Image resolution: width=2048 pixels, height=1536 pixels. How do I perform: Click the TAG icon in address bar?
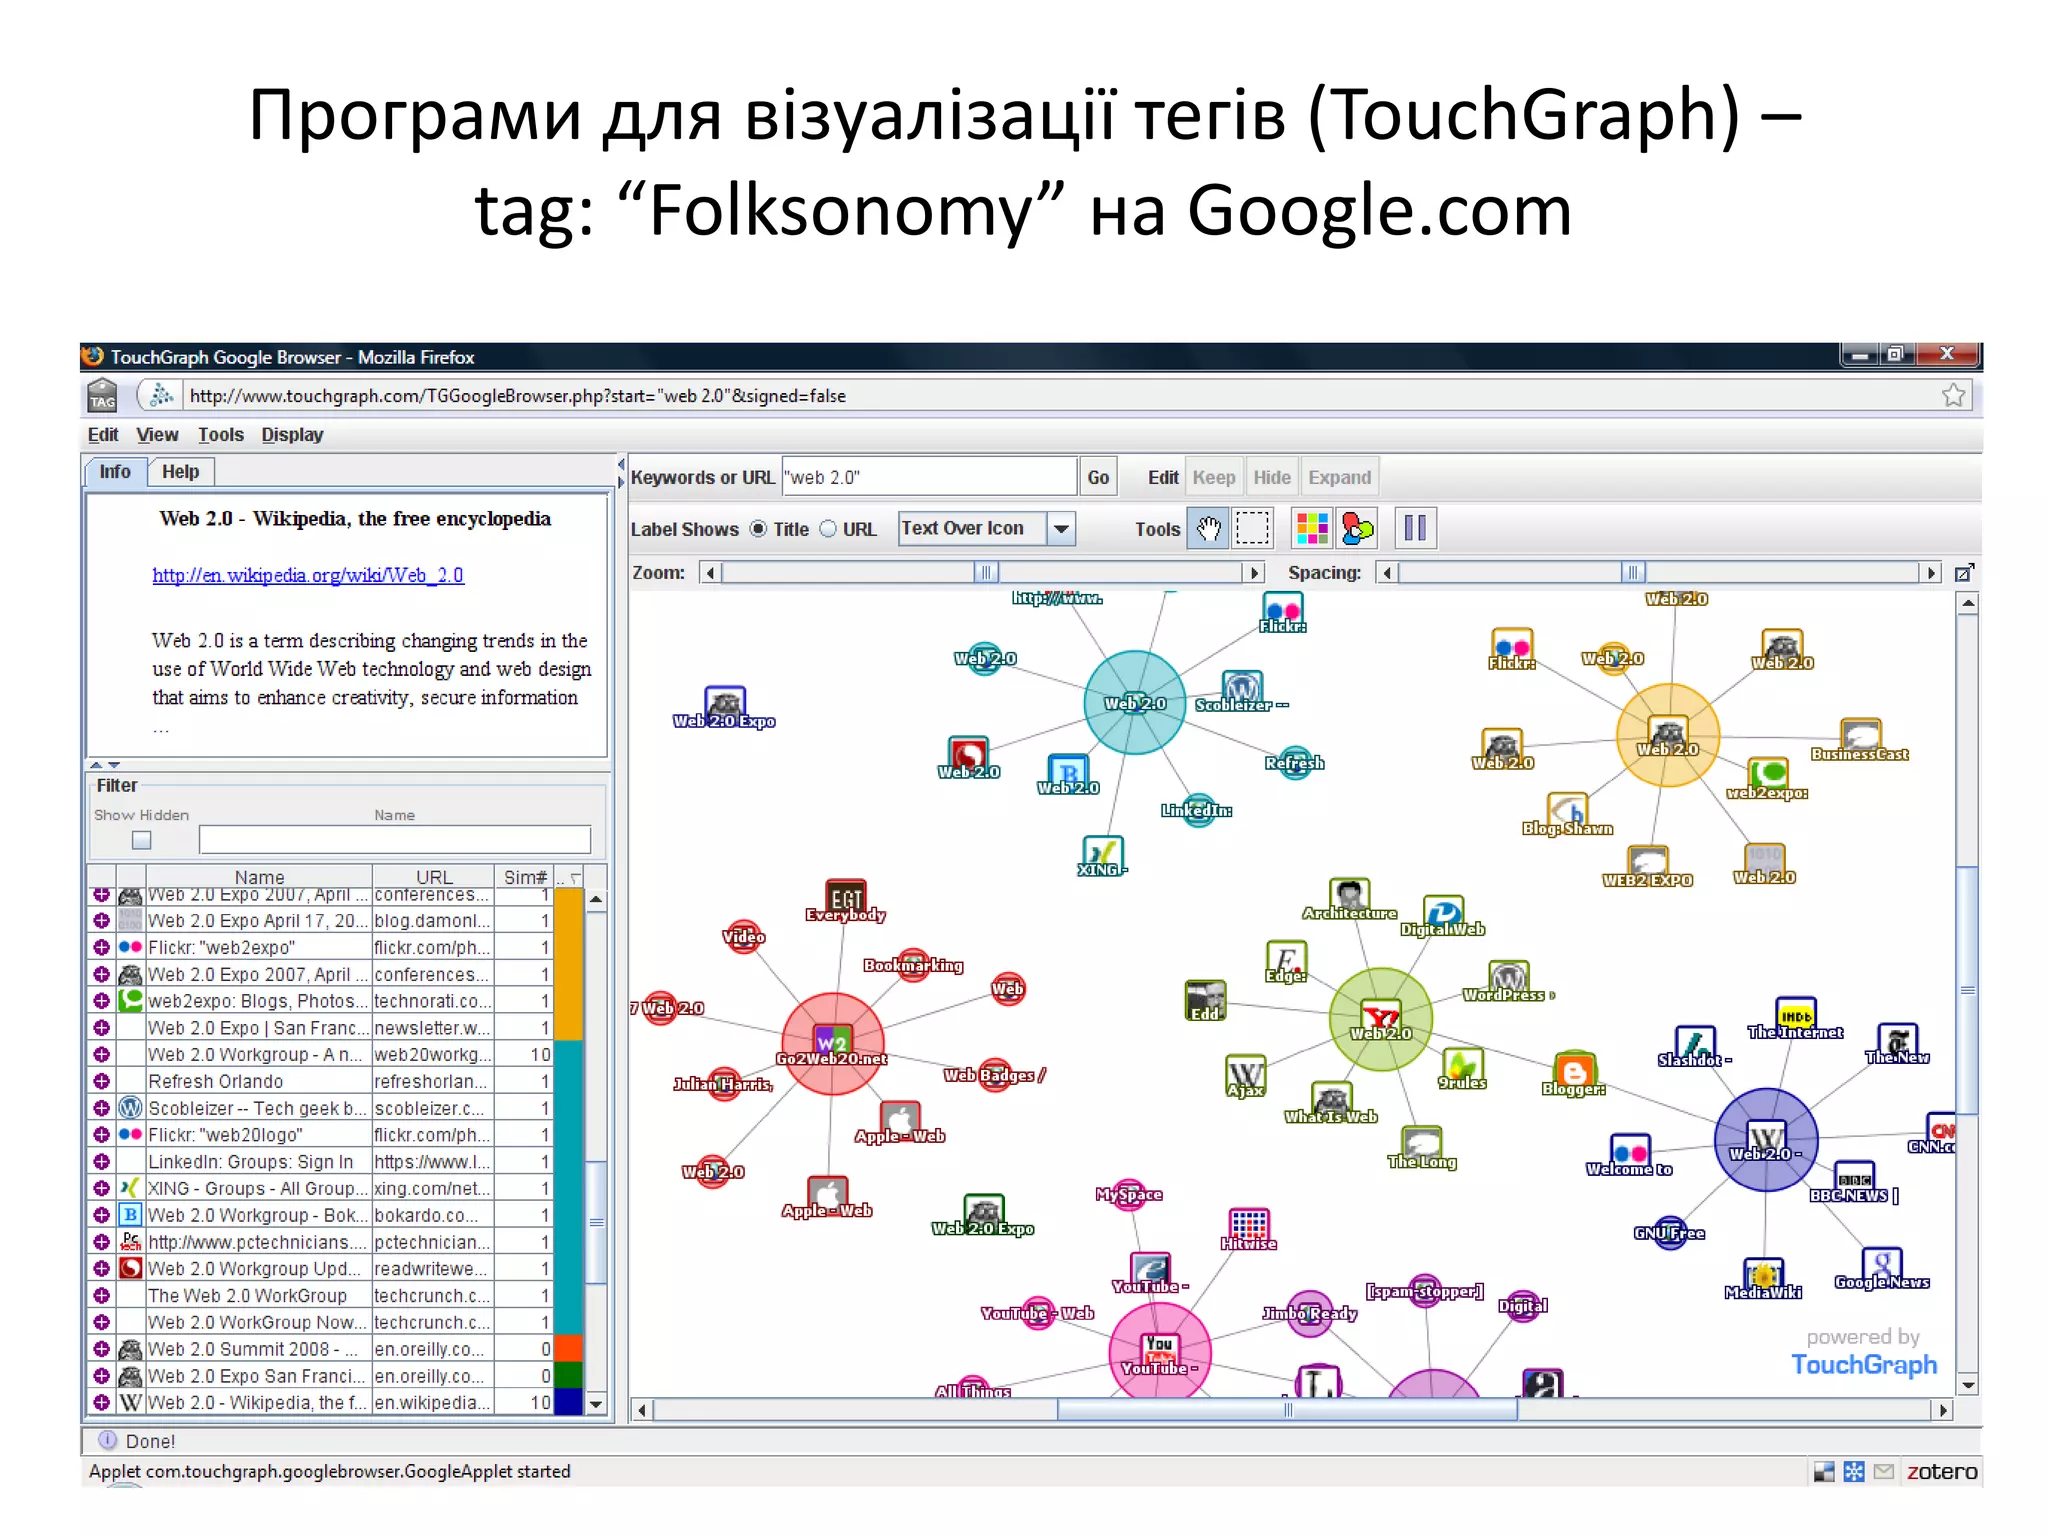tap(102, 396)
